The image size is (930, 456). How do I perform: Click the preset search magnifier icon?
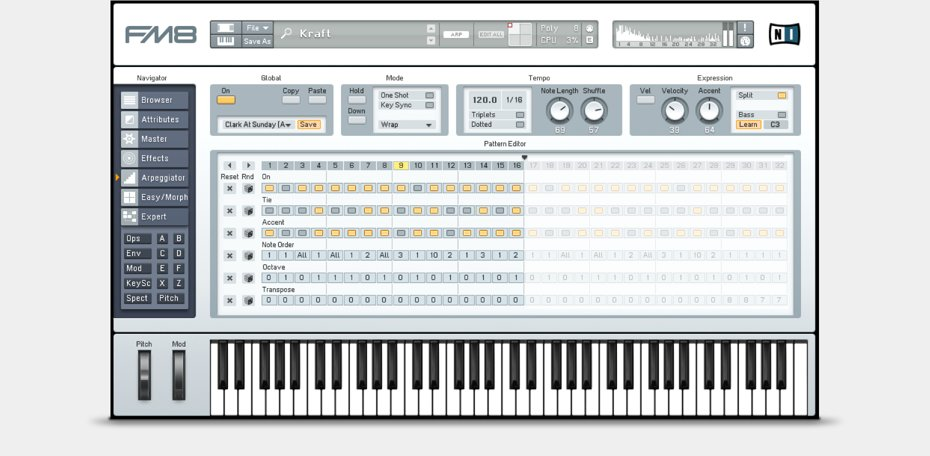coord(286,34)
